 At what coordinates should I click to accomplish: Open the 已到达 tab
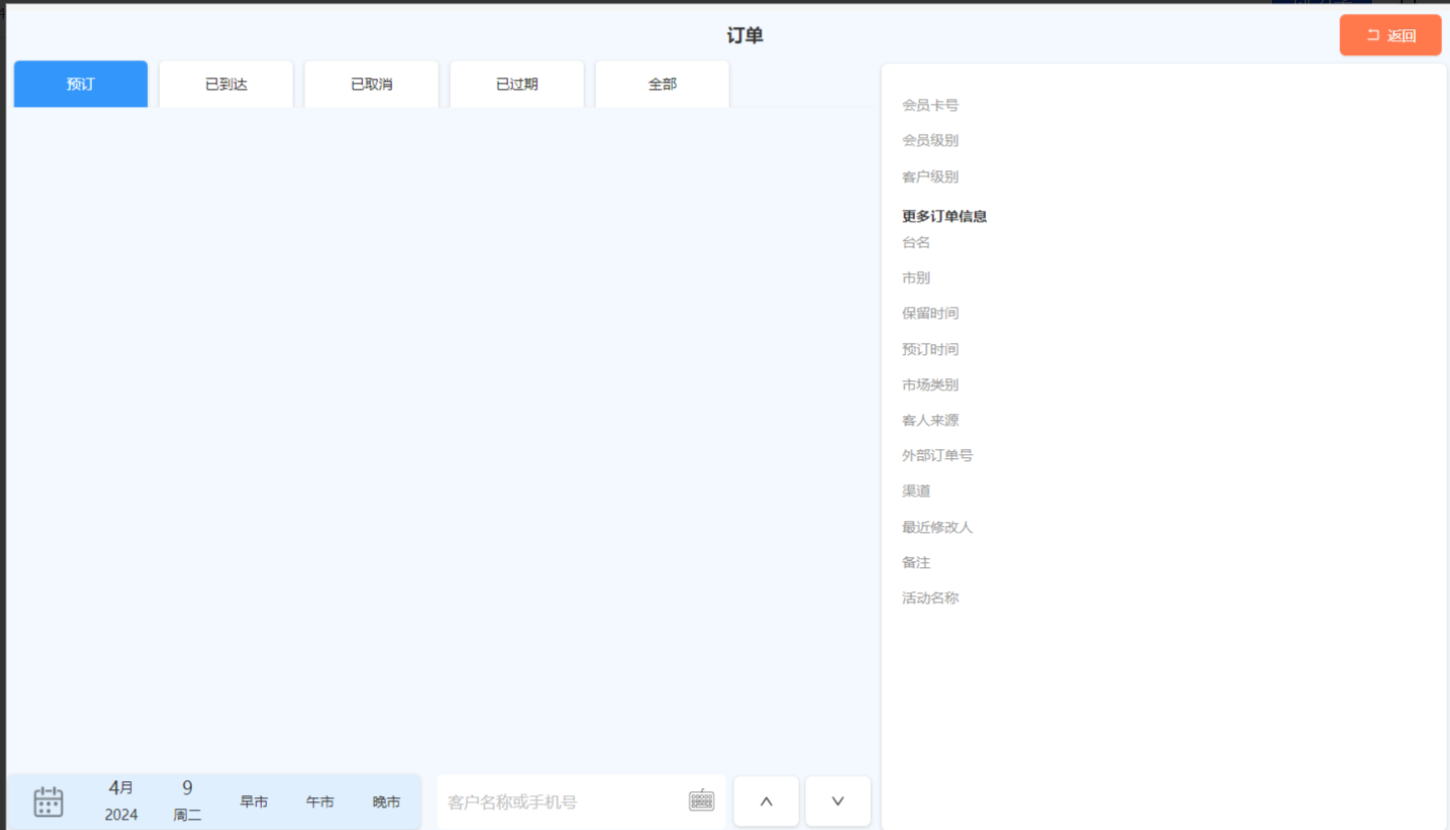point(226,84)
